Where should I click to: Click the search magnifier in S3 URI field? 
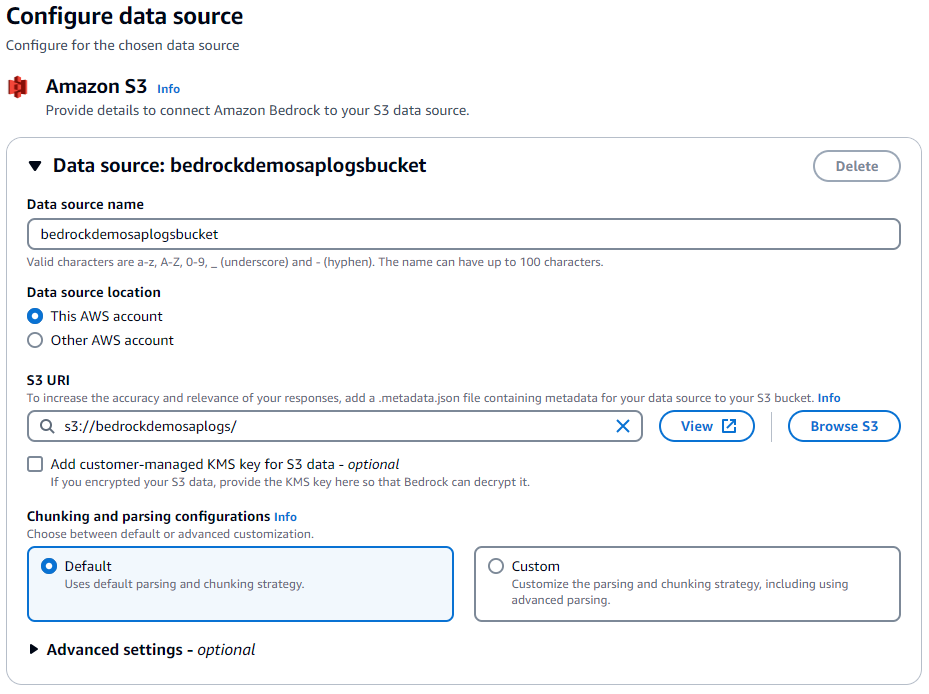[x=47, y=426]
